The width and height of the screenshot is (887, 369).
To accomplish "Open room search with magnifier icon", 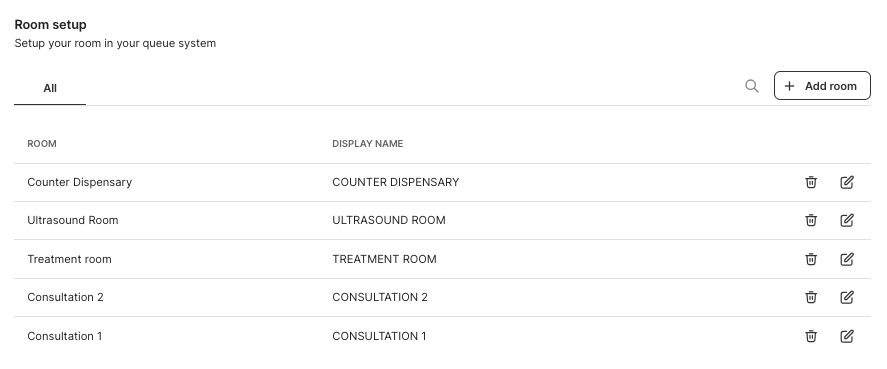I will (752, 86).
